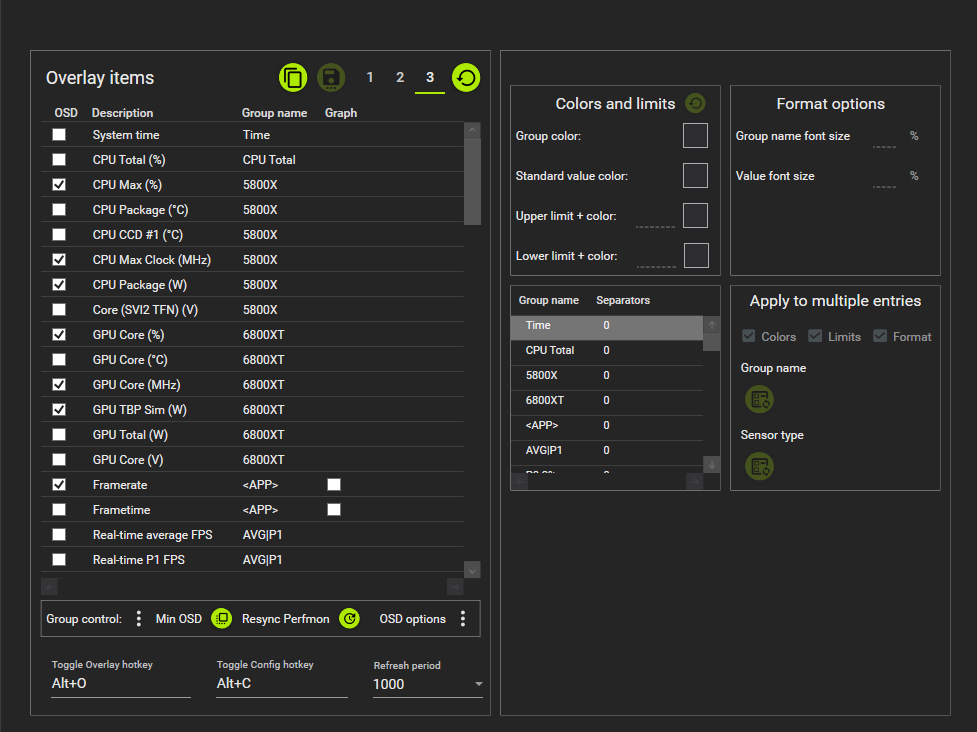This screenshot has width=977, height=732.
Task: Click the Group name apply icon
Action: click(x=760, y=400)
